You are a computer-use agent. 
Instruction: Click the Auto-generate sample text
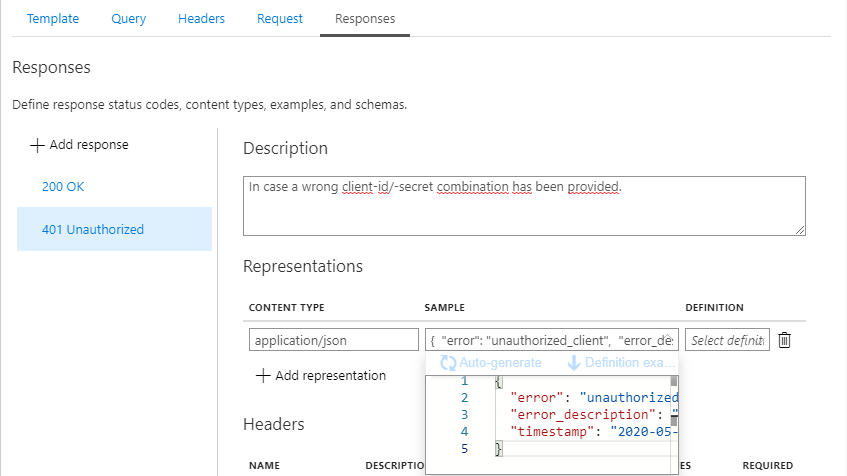pos(500,363)
